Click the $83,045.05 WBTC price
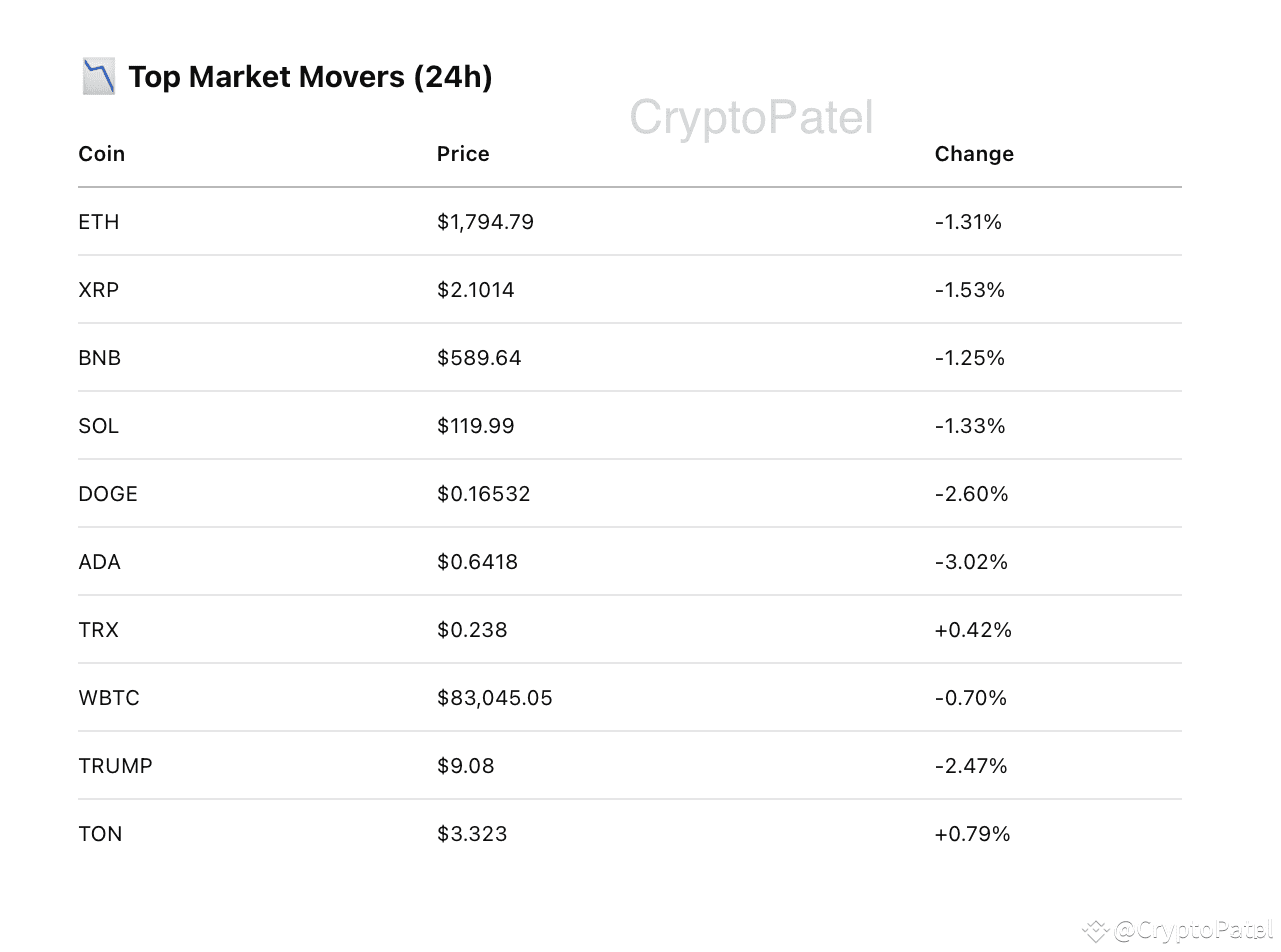Image resolution: width=1281 pixels, height=952 pixels. (495, 698)
